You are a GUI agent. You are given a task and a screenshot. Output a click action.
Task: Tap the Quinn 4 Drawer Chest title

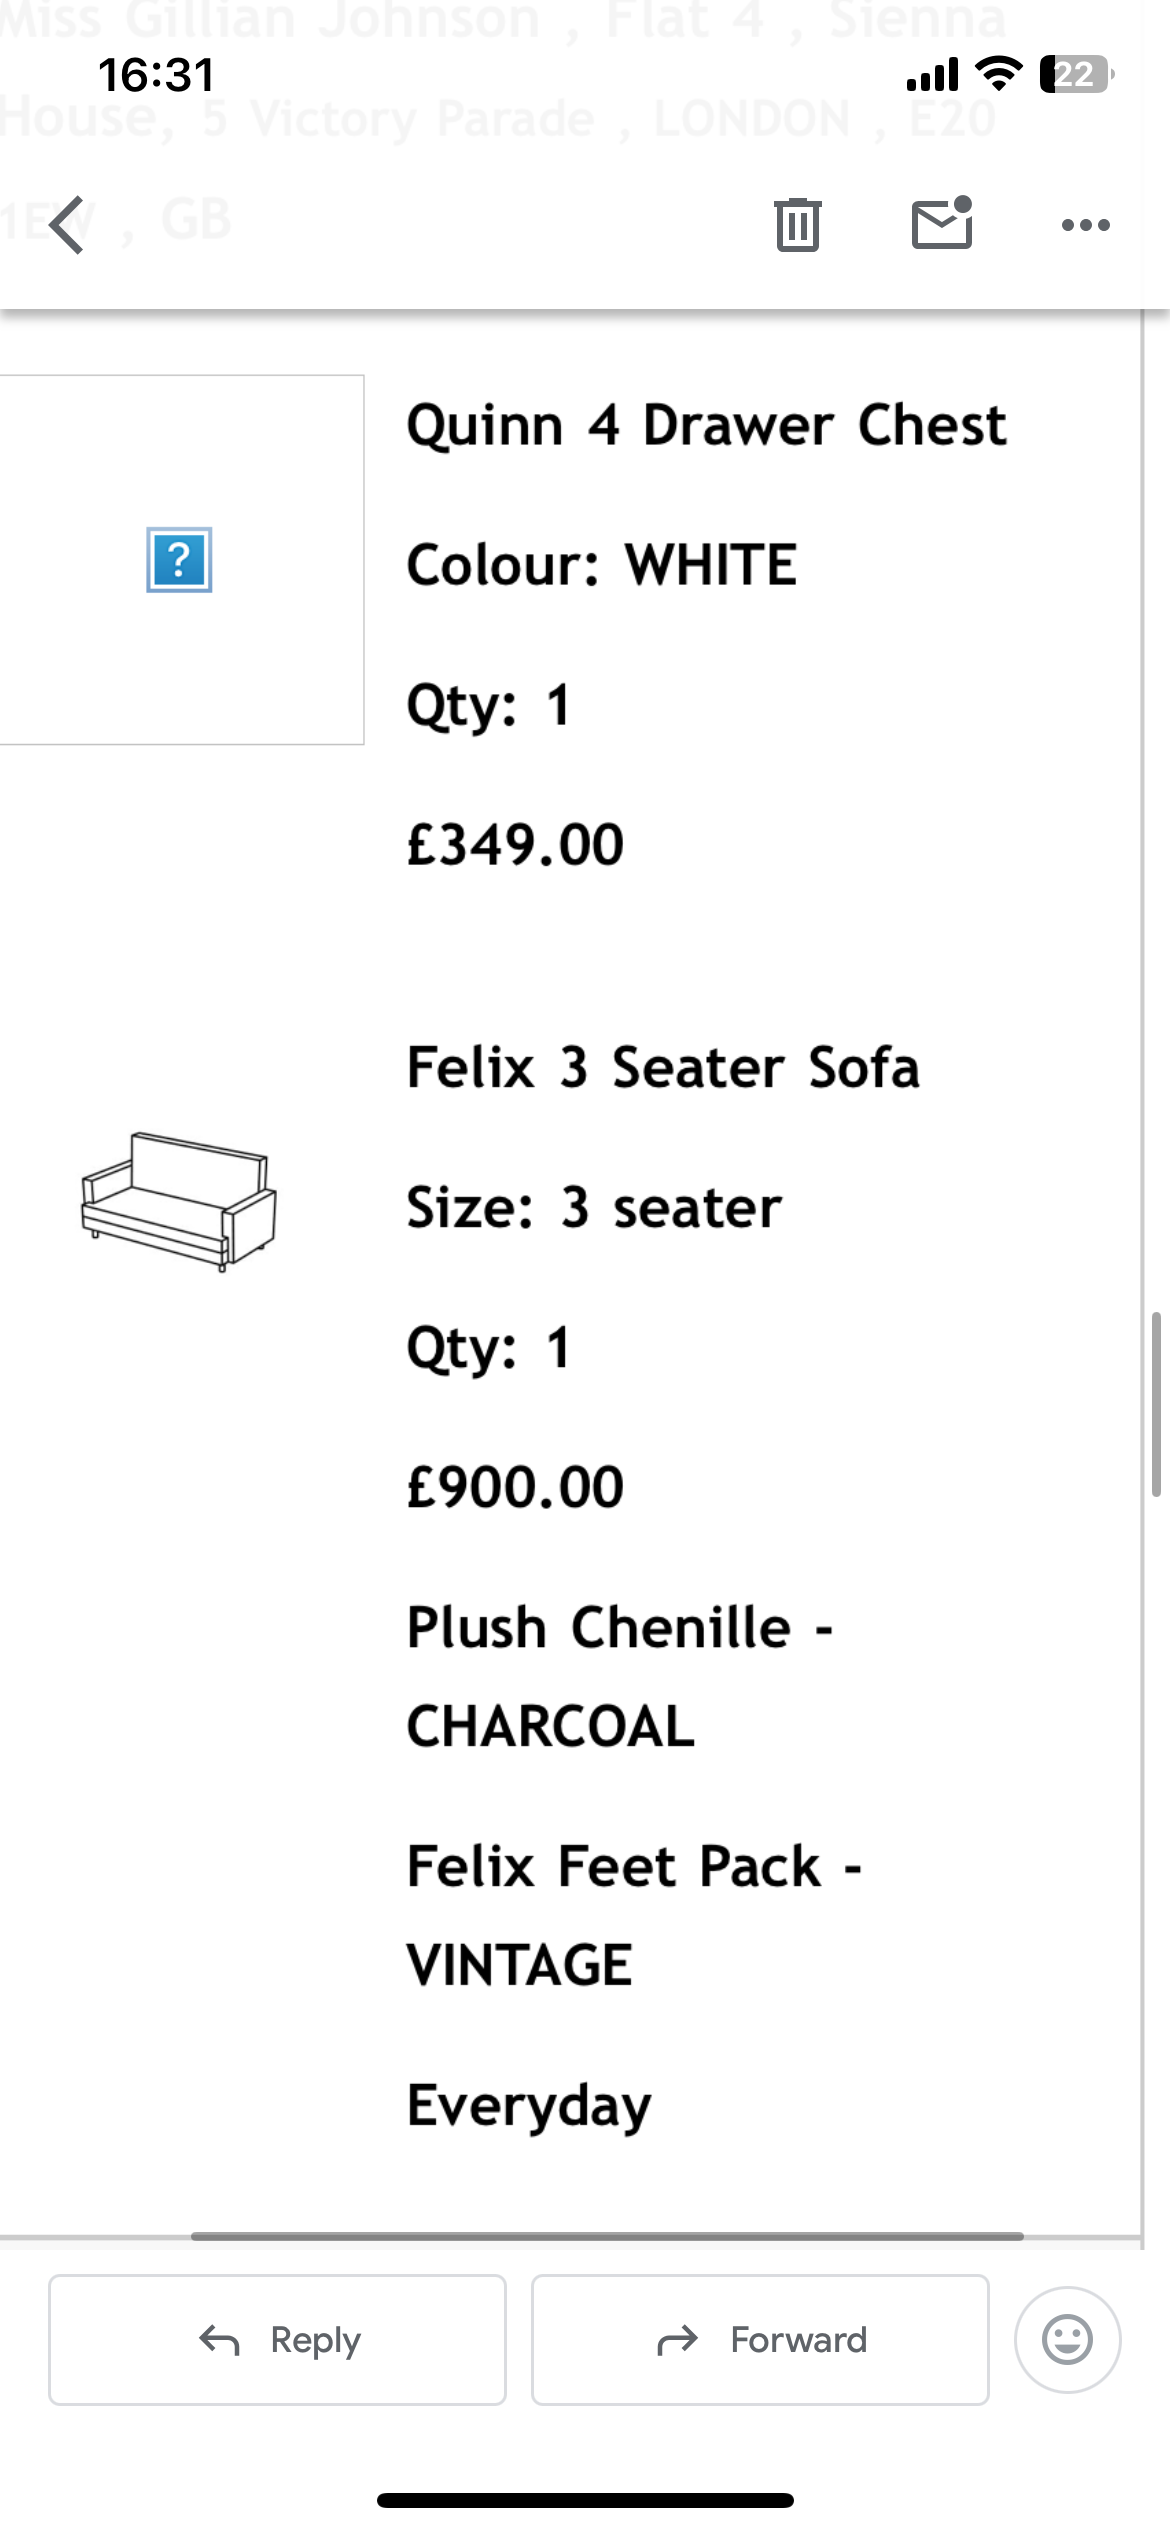click(706, 425)
